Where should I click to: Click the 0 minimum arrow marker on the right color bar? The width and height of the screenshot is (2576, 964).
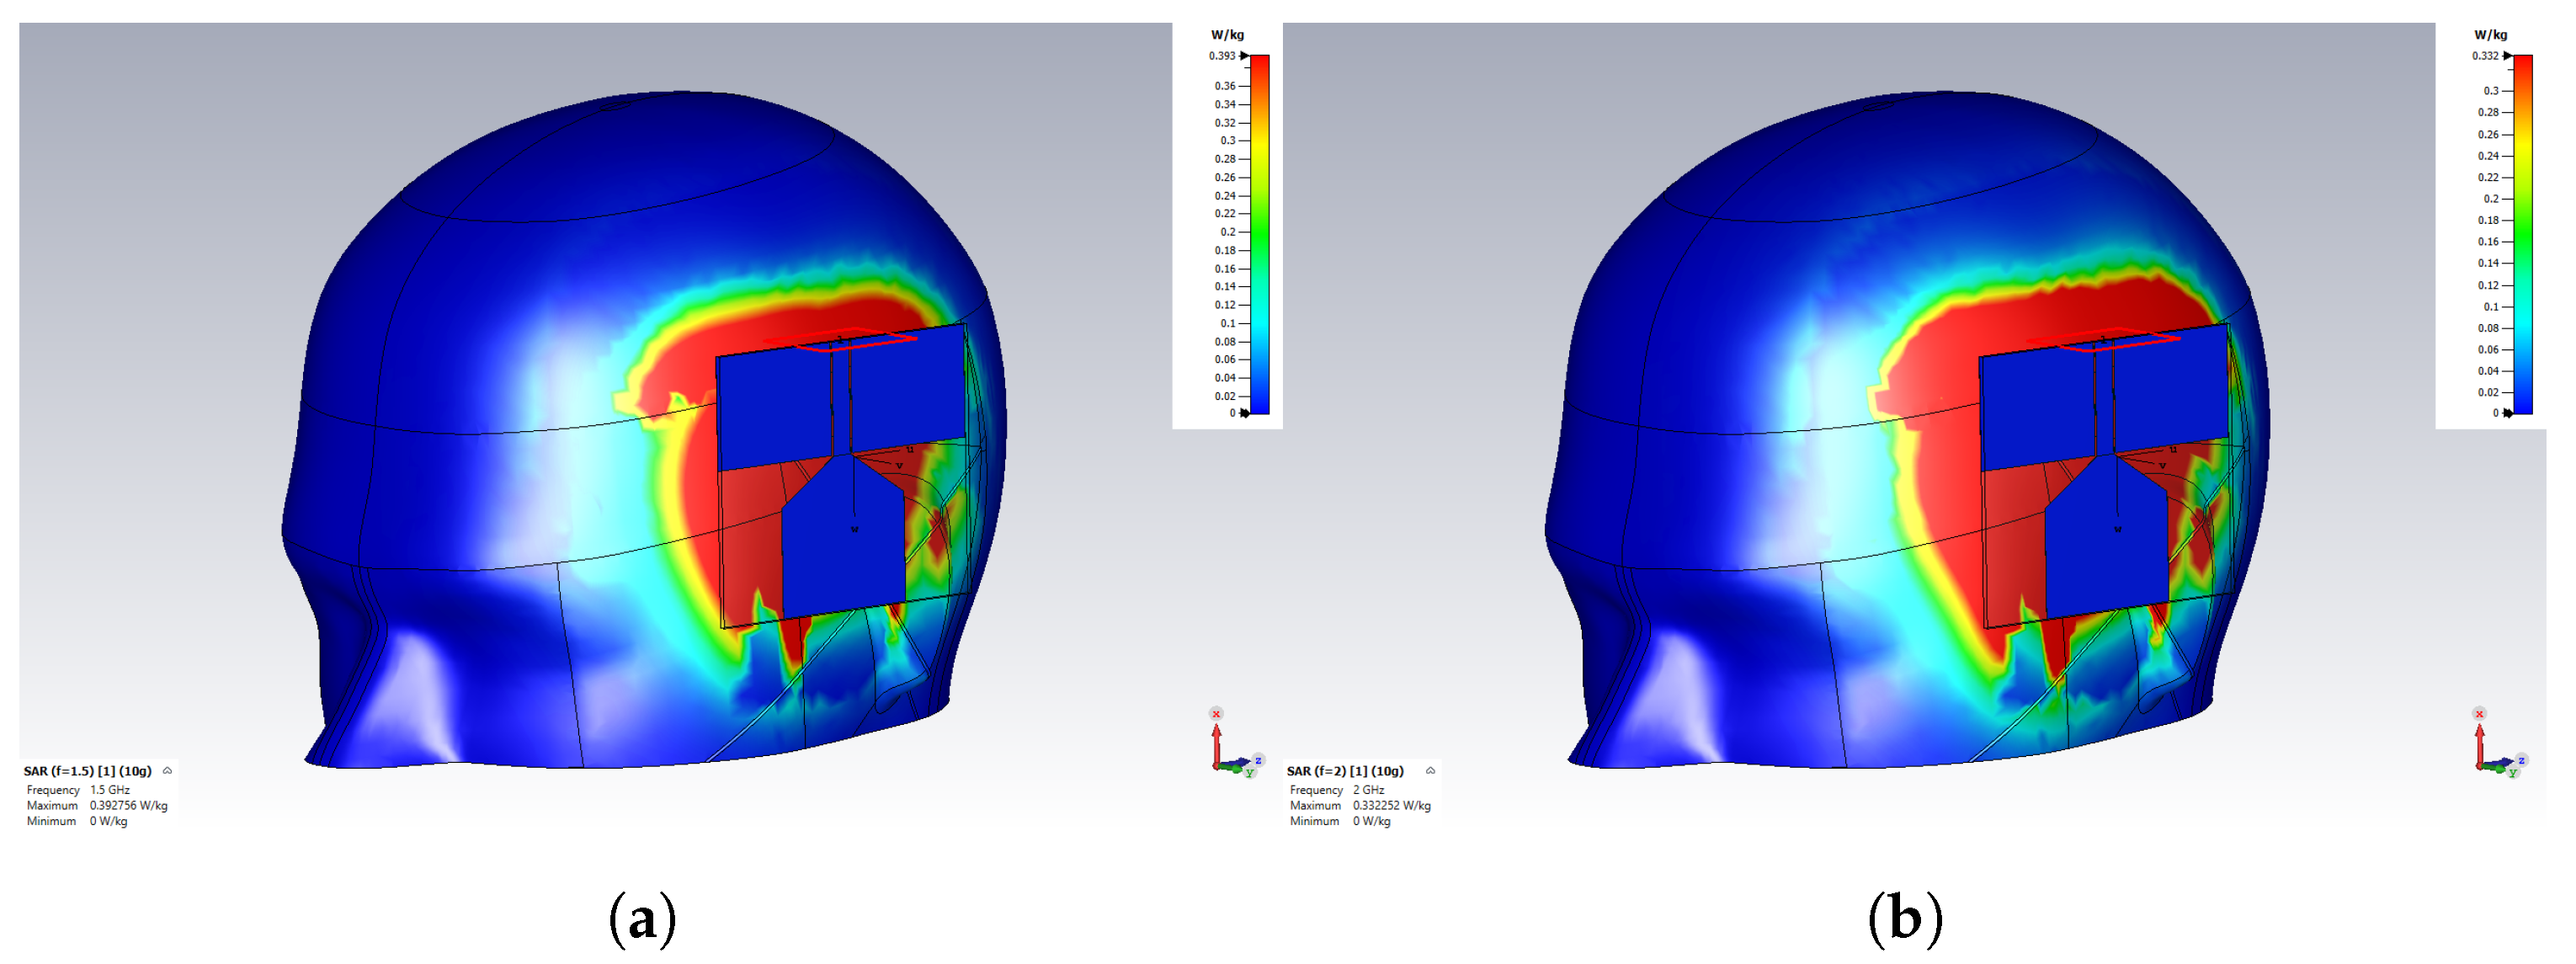pos(2508,413)
